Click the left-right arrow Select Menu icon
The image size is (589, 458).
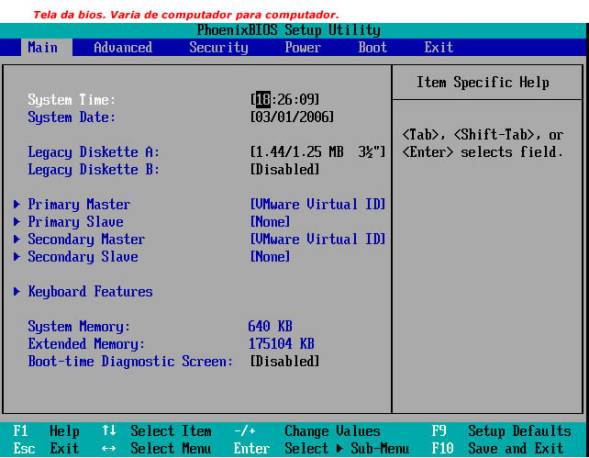(109, 448)
